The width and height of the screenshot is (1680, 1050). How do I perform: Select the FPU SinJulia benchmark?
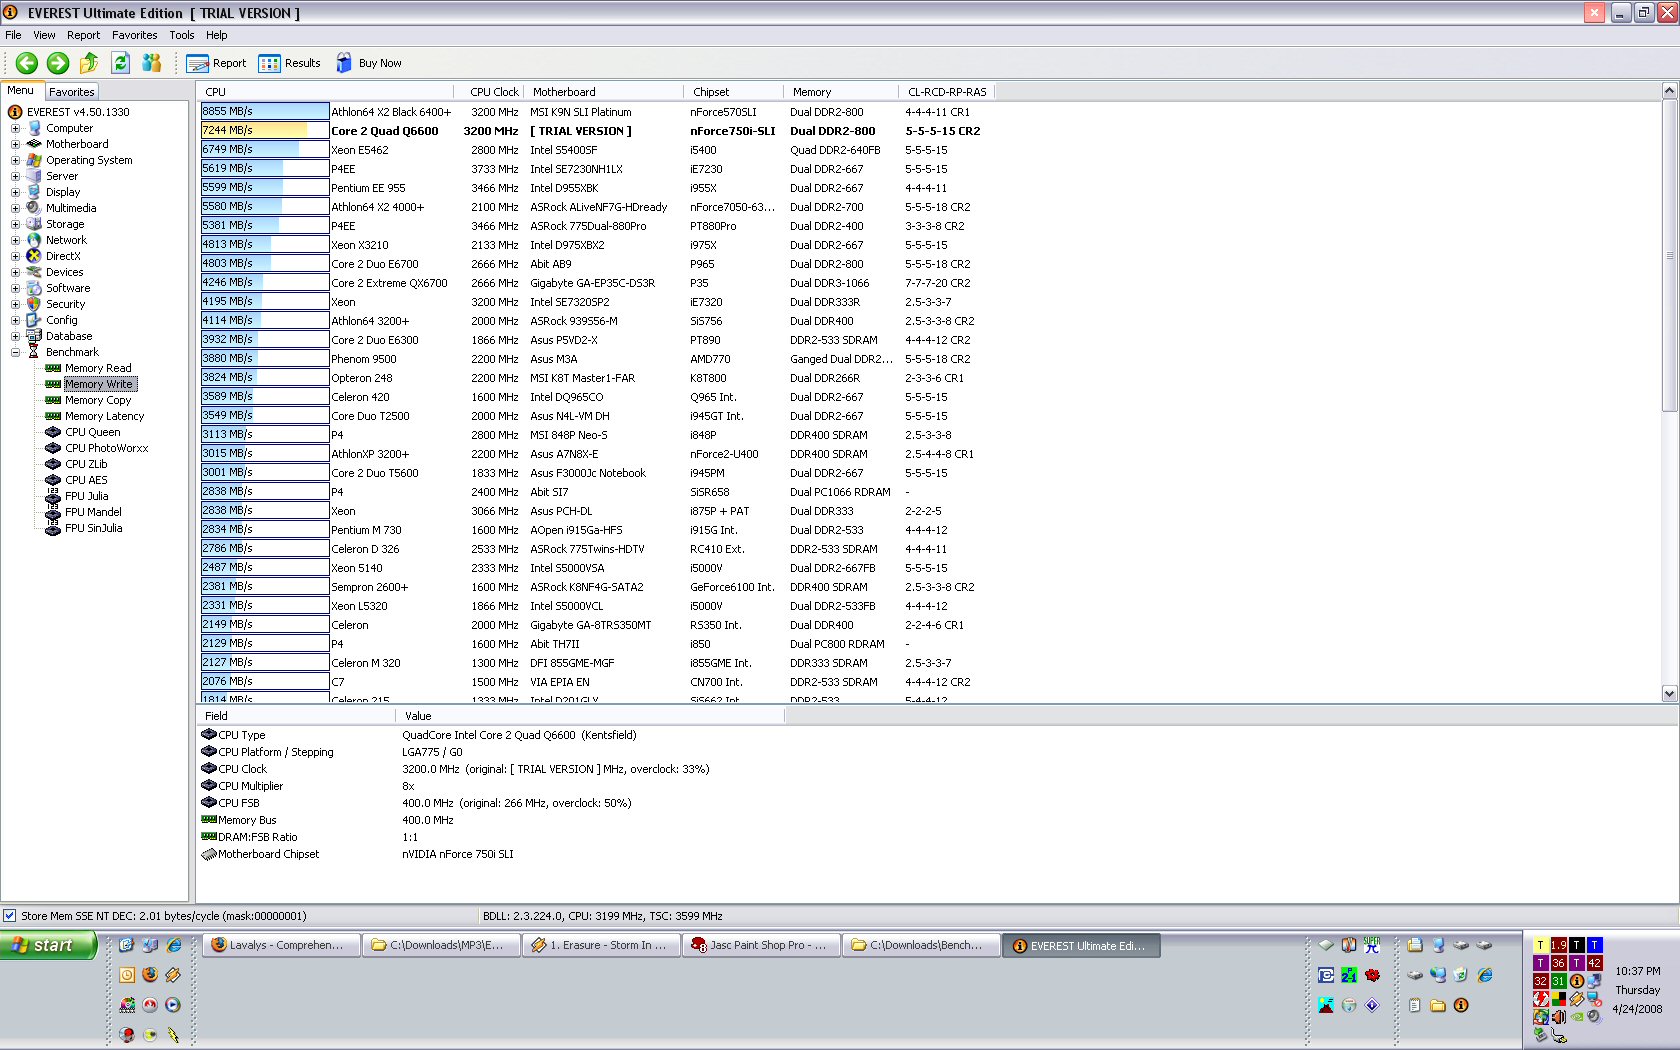[93, 528]
